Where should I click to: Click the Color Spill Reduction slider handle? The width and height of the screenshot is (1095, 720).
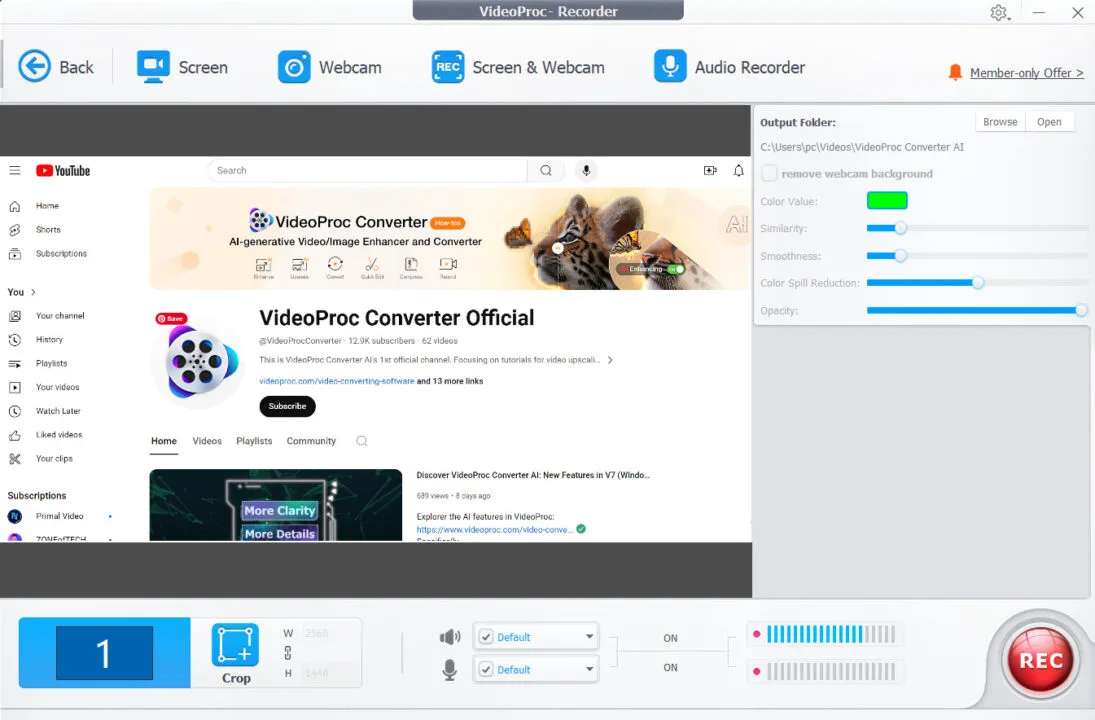978,283
